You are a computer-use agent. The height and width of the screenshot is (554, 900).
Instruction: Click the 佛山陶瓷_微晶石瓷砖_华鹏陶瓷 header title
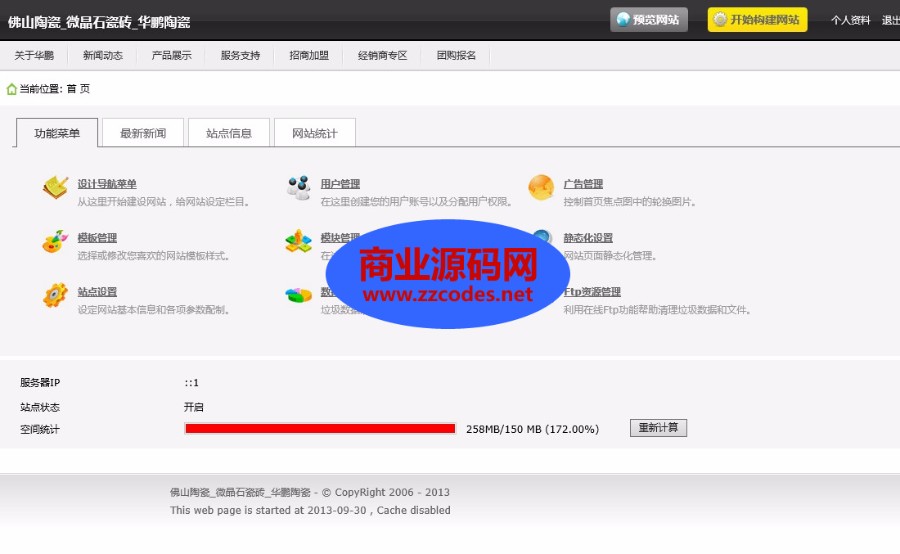99,22
